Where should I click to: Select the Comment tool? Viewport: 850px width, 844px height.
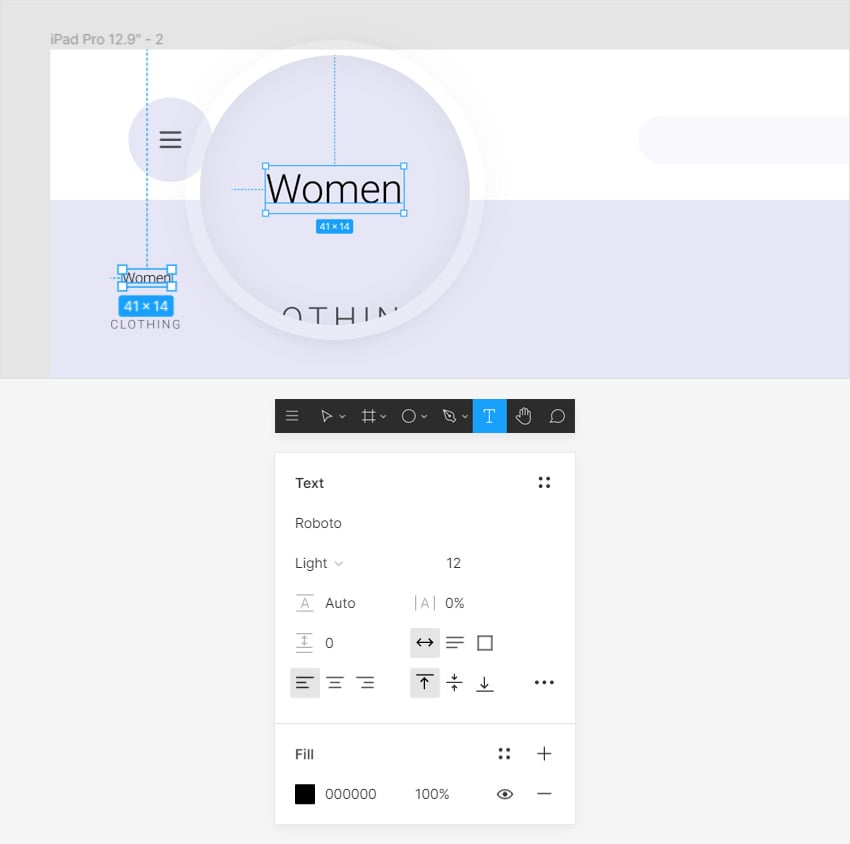click(557, 416)
